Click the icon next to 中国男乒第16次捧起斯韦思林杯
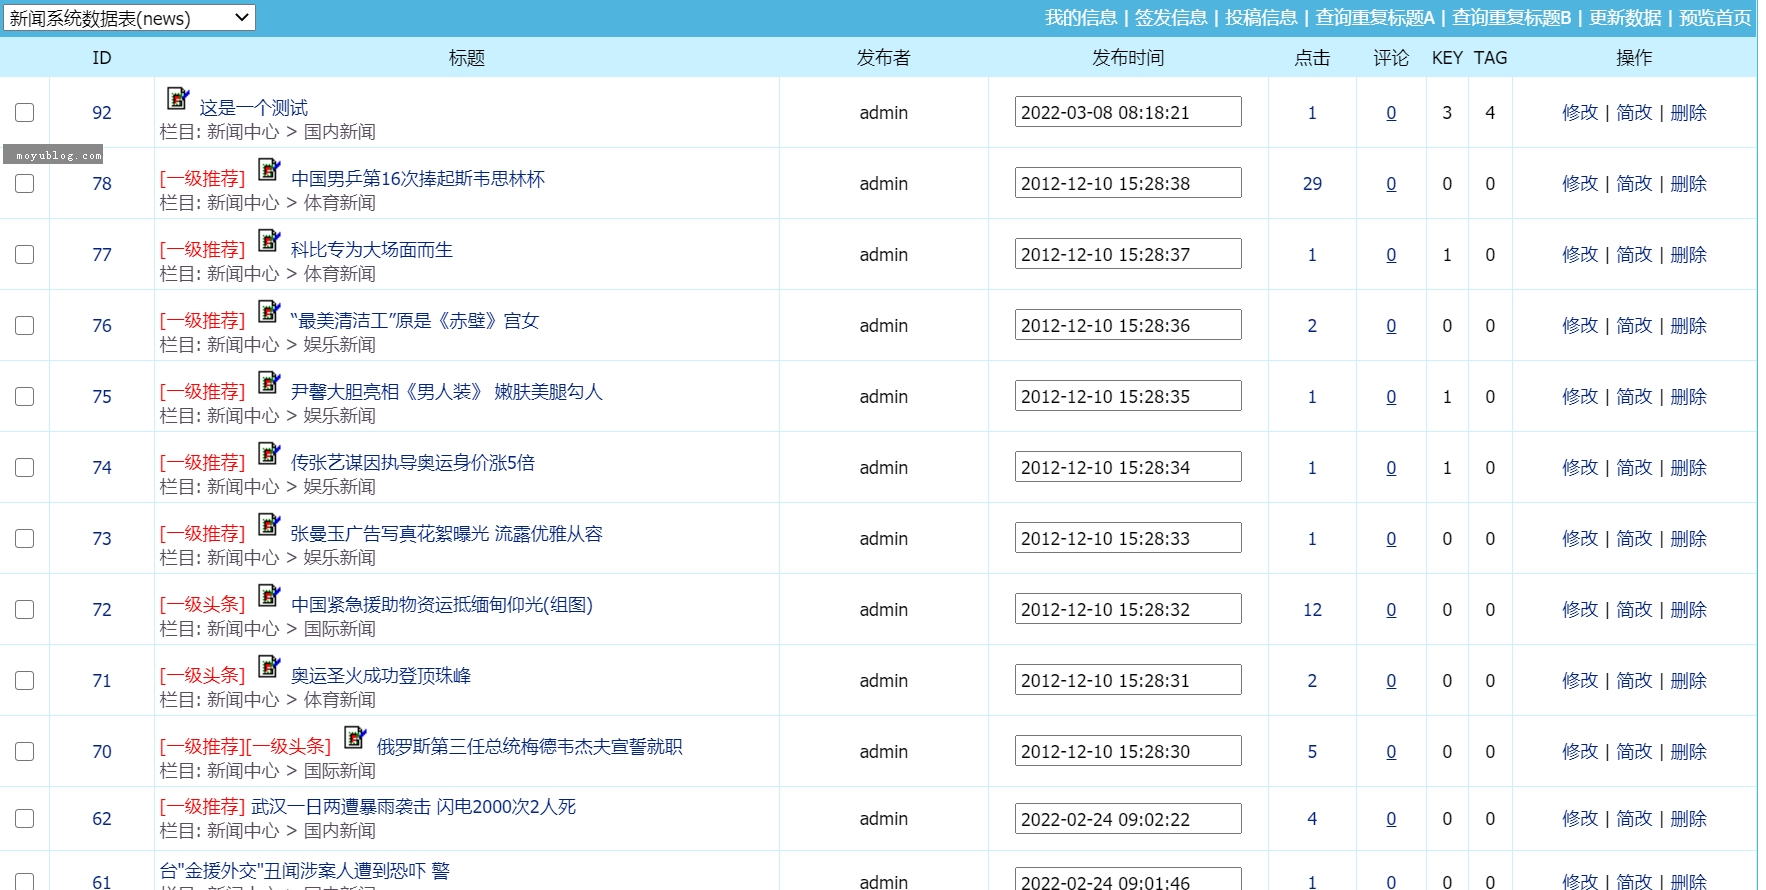The image size is (1766, 890). (269, 170)
